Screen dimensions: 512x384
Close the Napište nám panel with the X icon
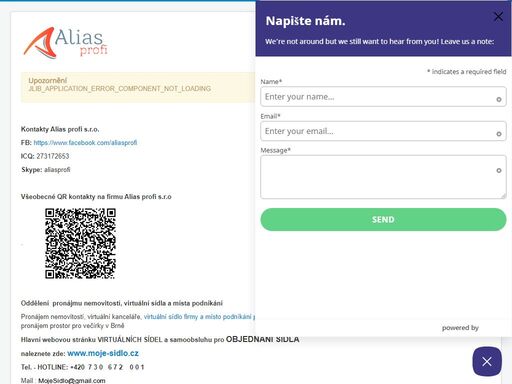tap(498, 16)
